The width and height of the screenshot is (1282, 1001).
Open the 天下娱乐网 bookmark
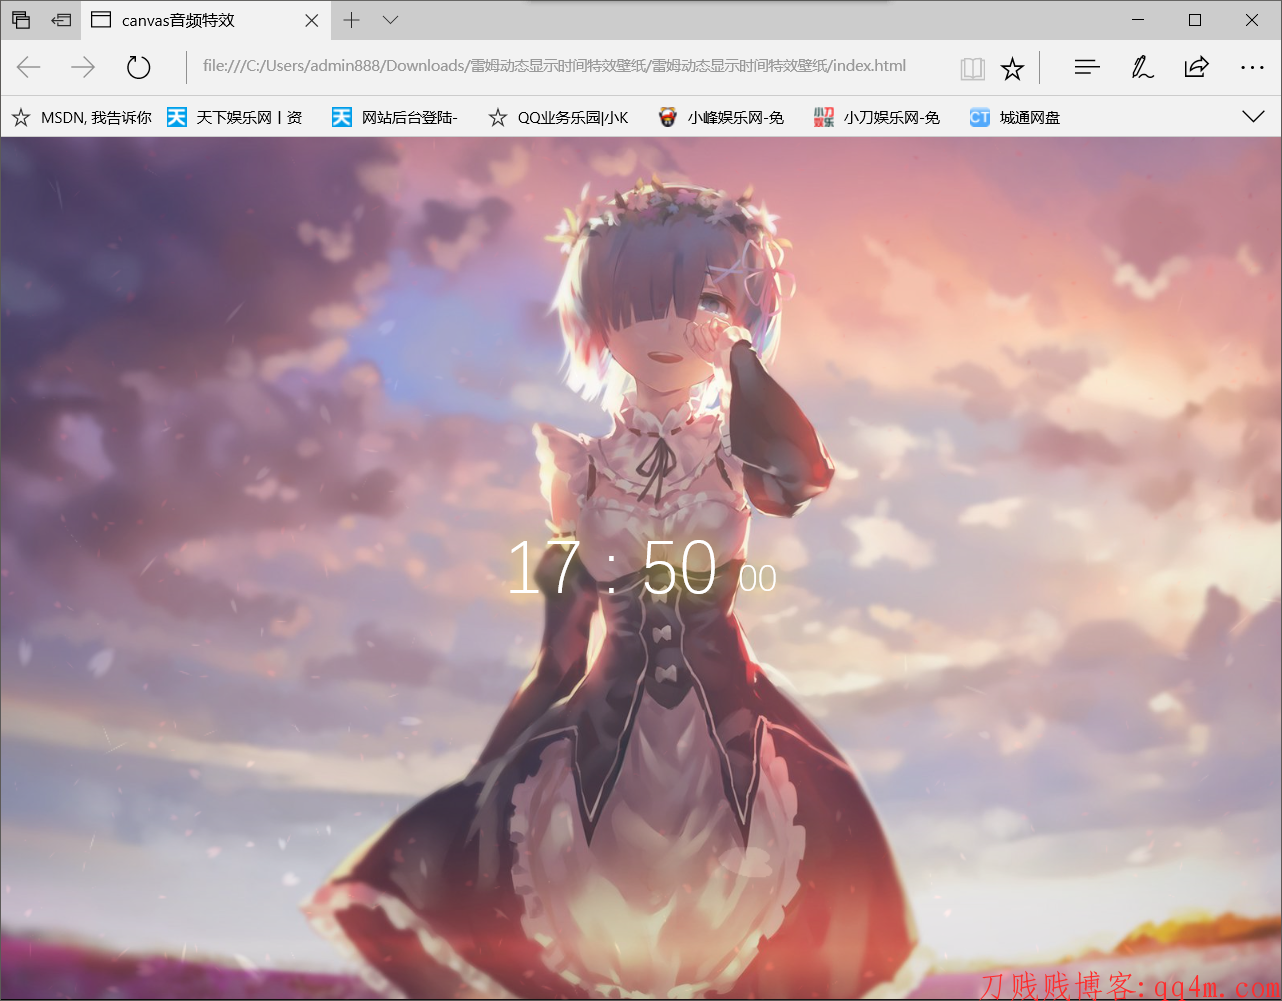point(234,118)
